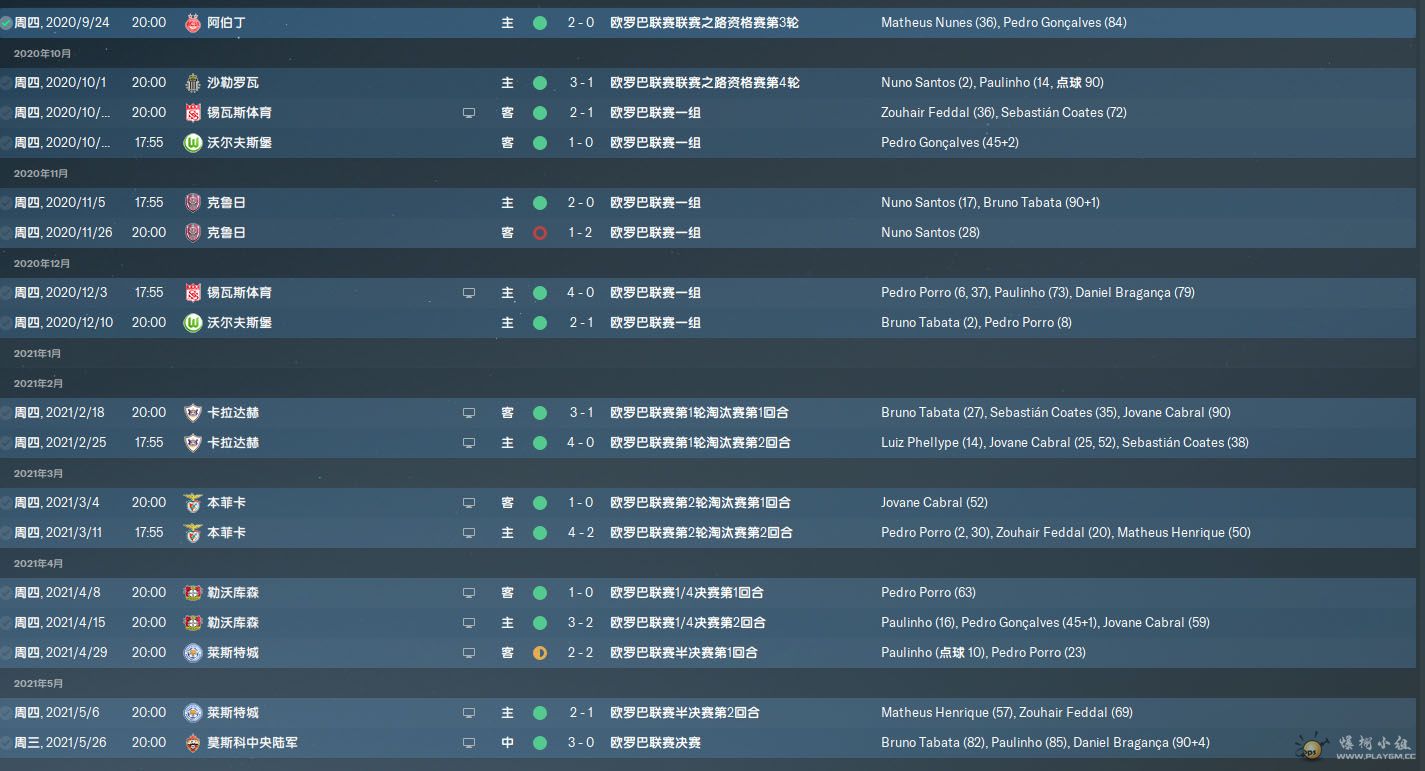Viewport: 1425px width, 771px height.
Task: Collapse the 2020年10月 month section header
Action: [x=42, y=53]
